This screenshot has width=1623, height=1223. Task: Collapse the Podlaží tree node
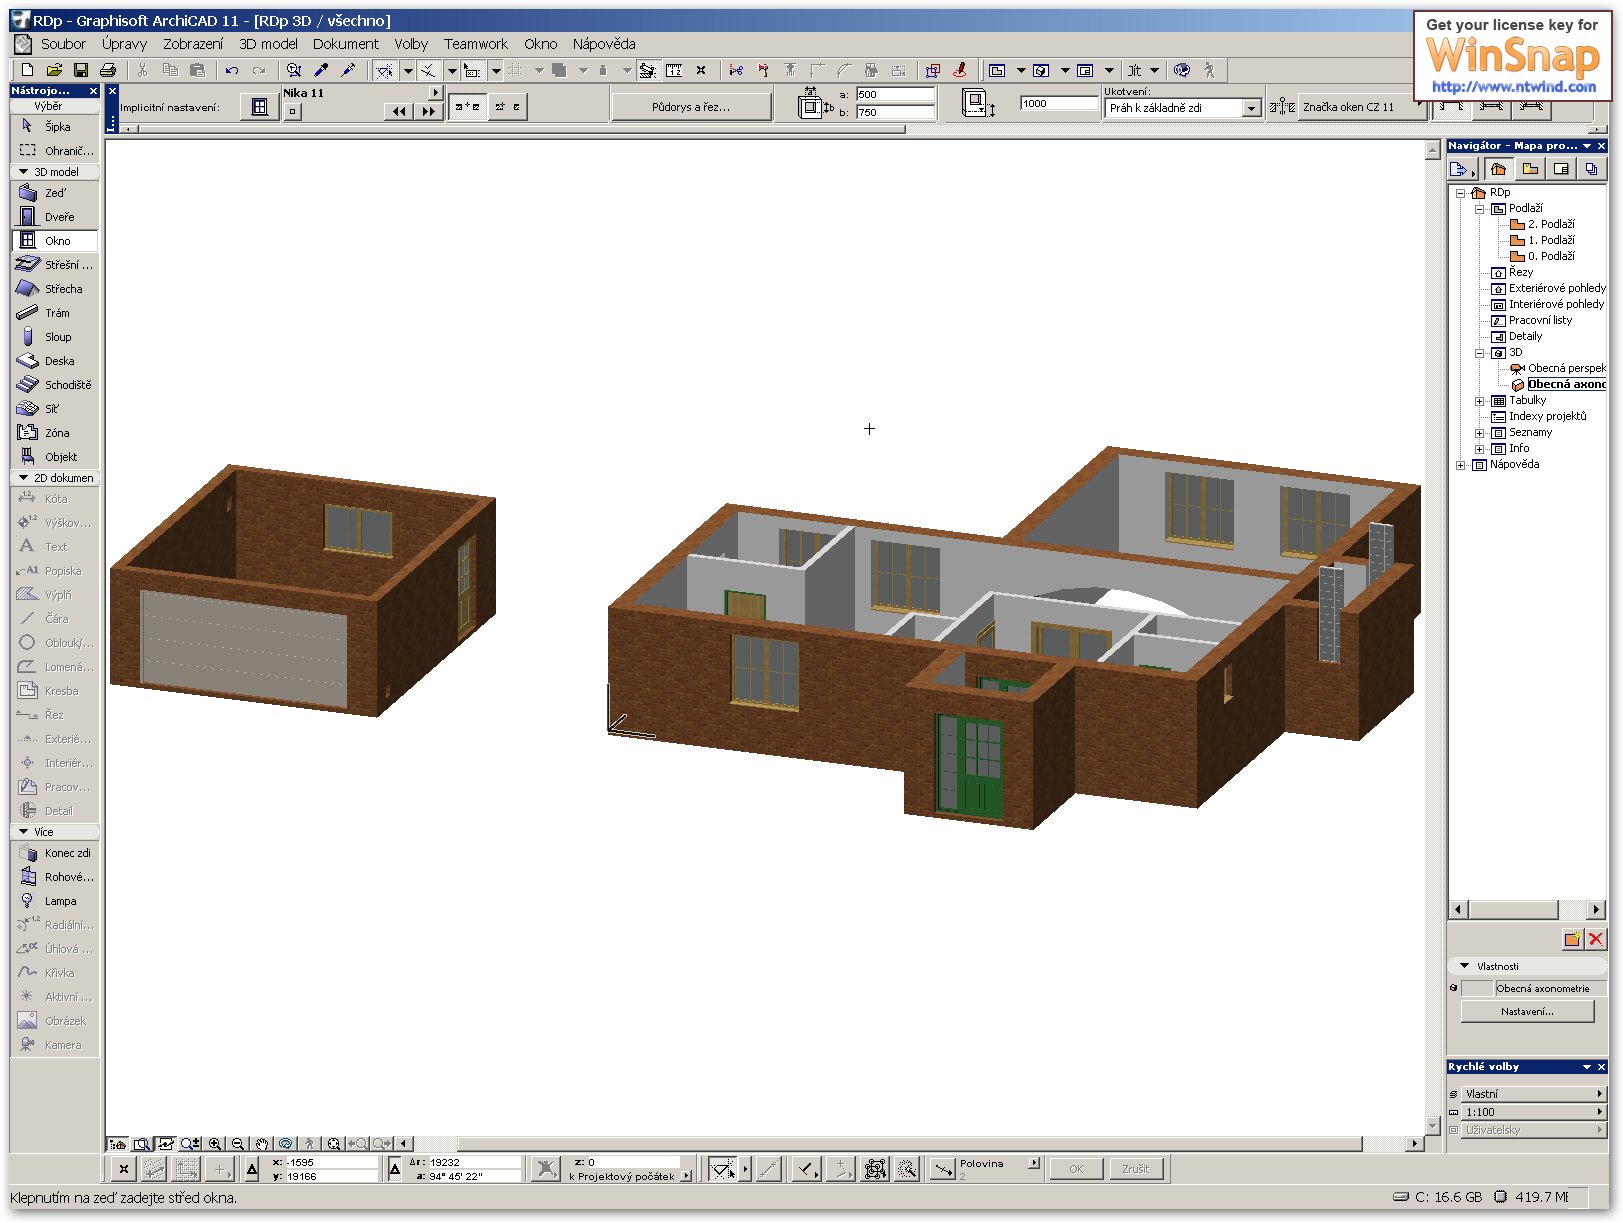[x=1480, y=209]
